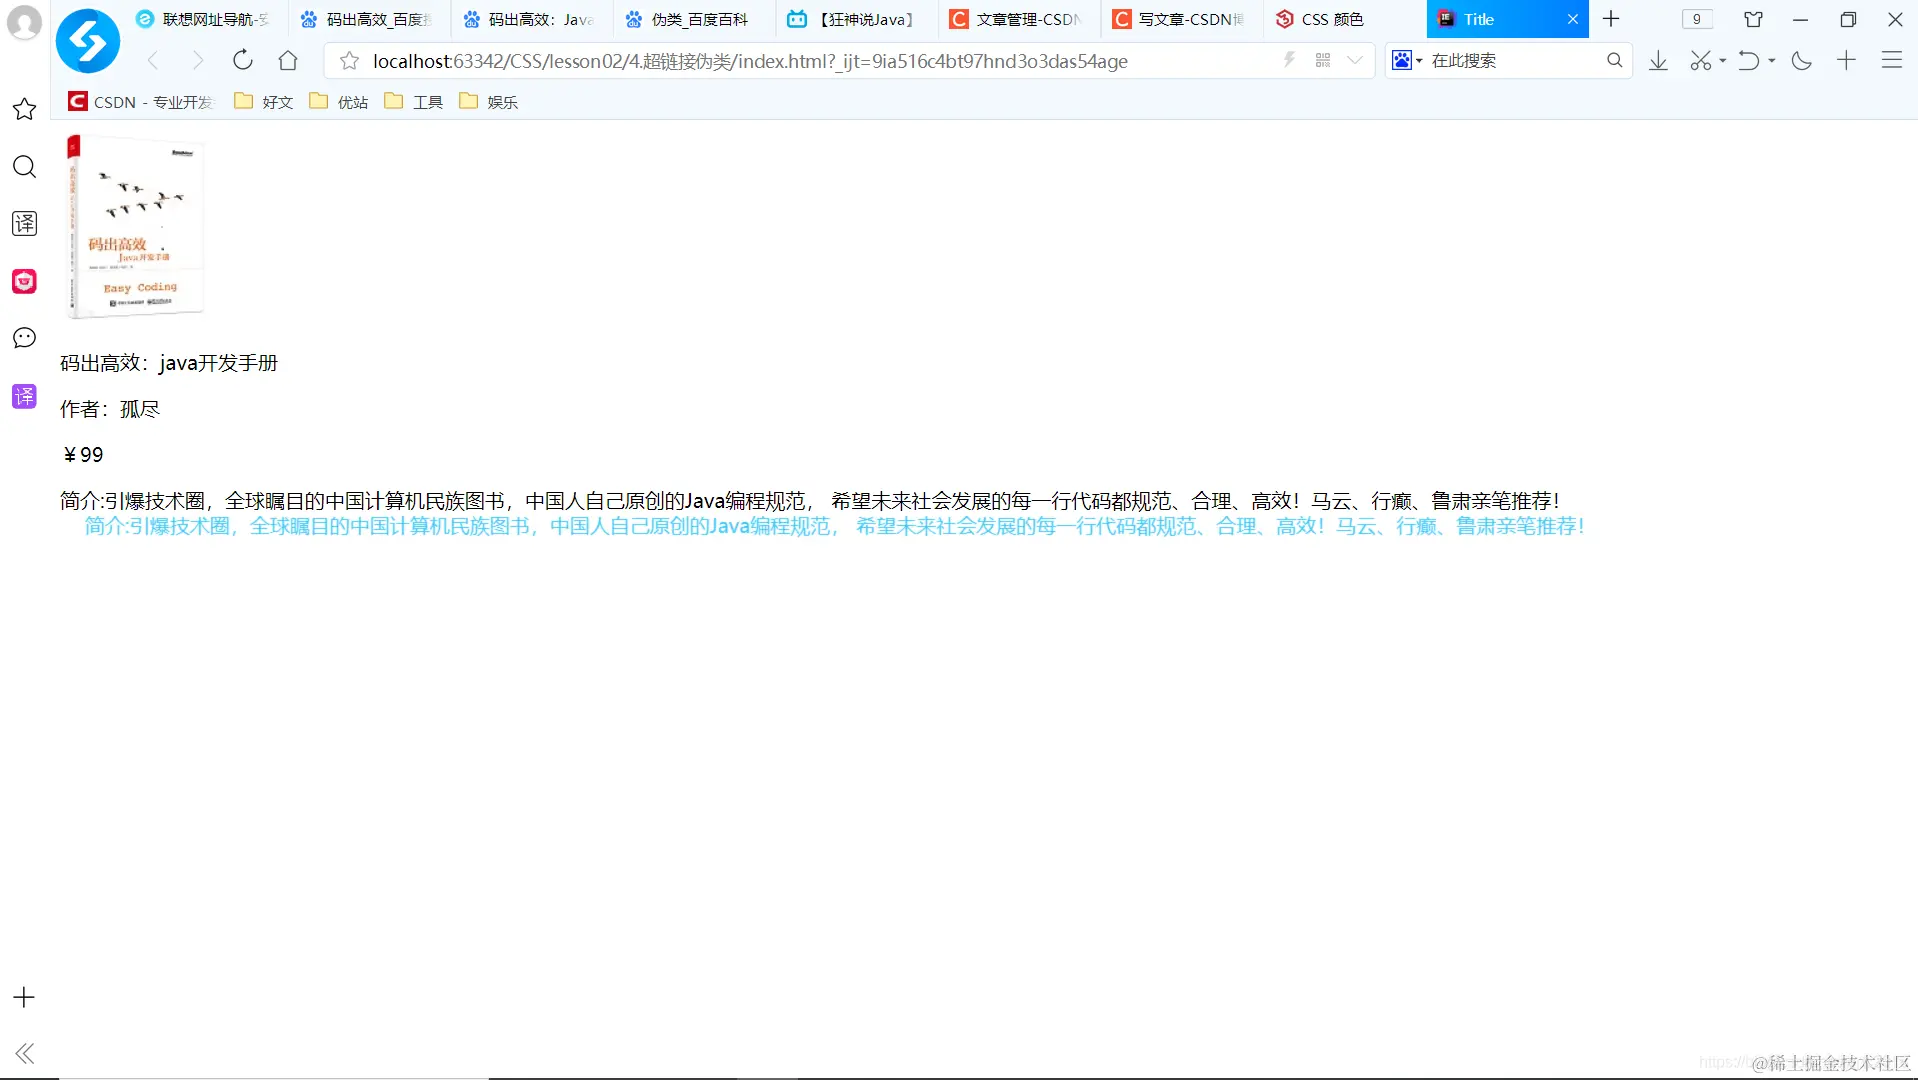
Task: Toggle night mode moon icon
Action: pos(1802,61)
